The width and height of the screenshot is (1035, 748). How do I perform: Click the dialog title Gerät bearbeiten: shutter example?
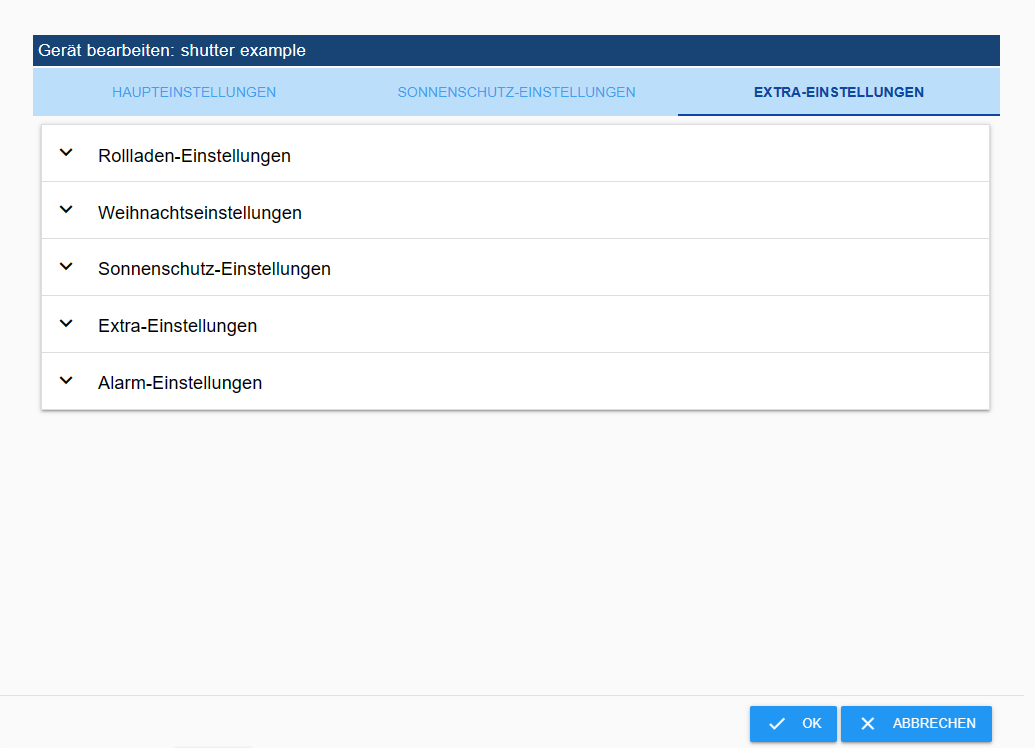coord(172,50)
